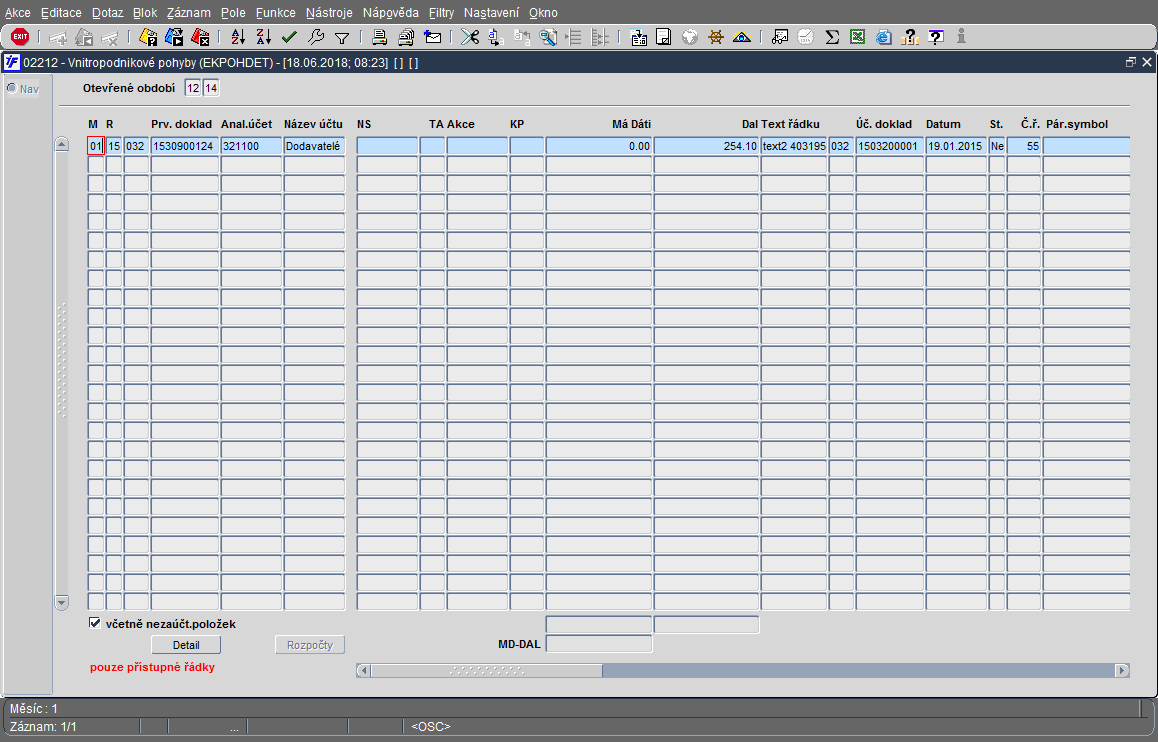Click the horizontal scrollbar thumb
1158x742 pixels.
pos(487,670)
